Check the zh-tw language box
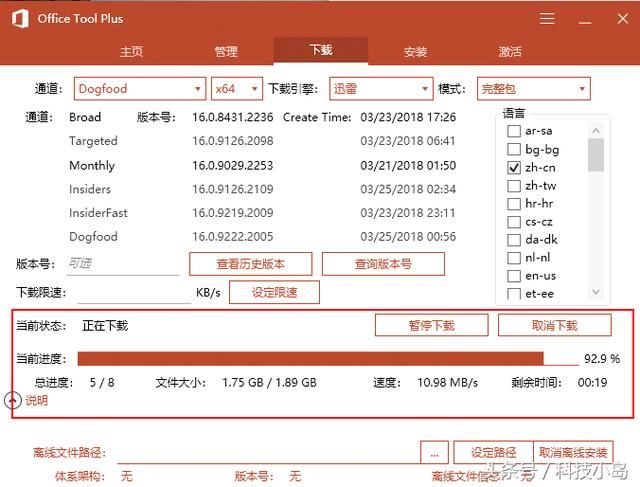This screenshot has height=487, width=640. pos(513,186)
